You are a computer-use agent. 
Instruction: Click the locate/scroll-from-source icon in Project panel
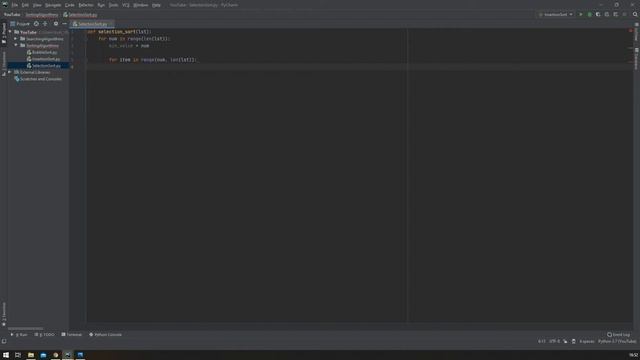pos(36,24)
